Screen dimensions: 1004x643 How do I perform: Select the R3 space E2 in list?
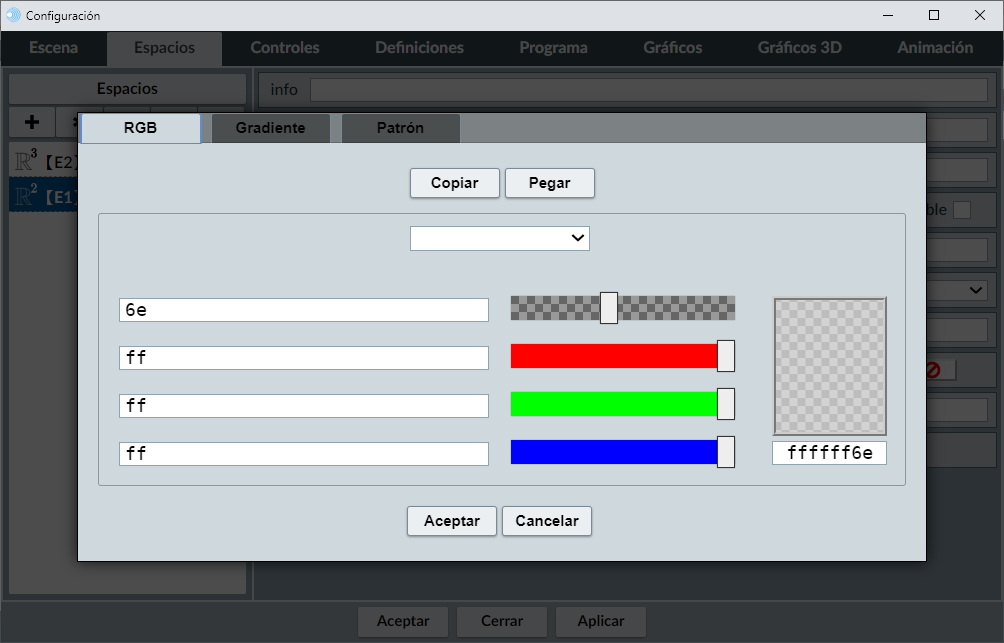coord(43,160)
